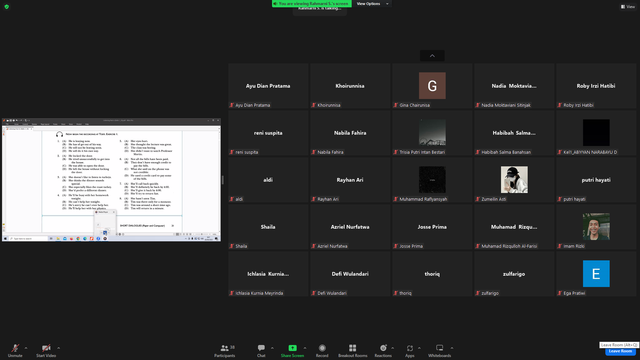Click the Leave Room button

click(620, 351)
